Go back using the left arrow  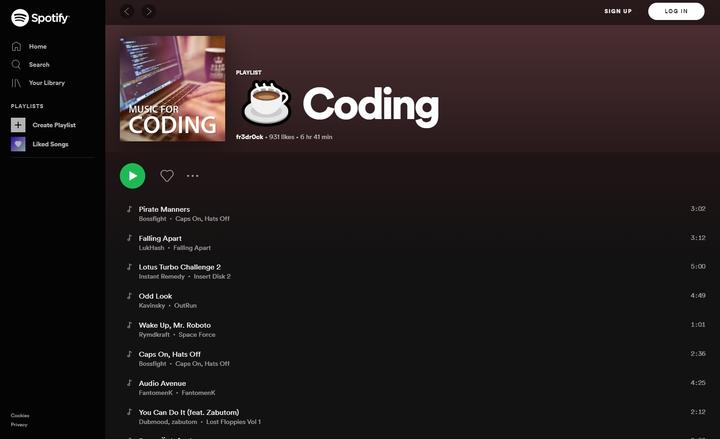pos(127,11)
